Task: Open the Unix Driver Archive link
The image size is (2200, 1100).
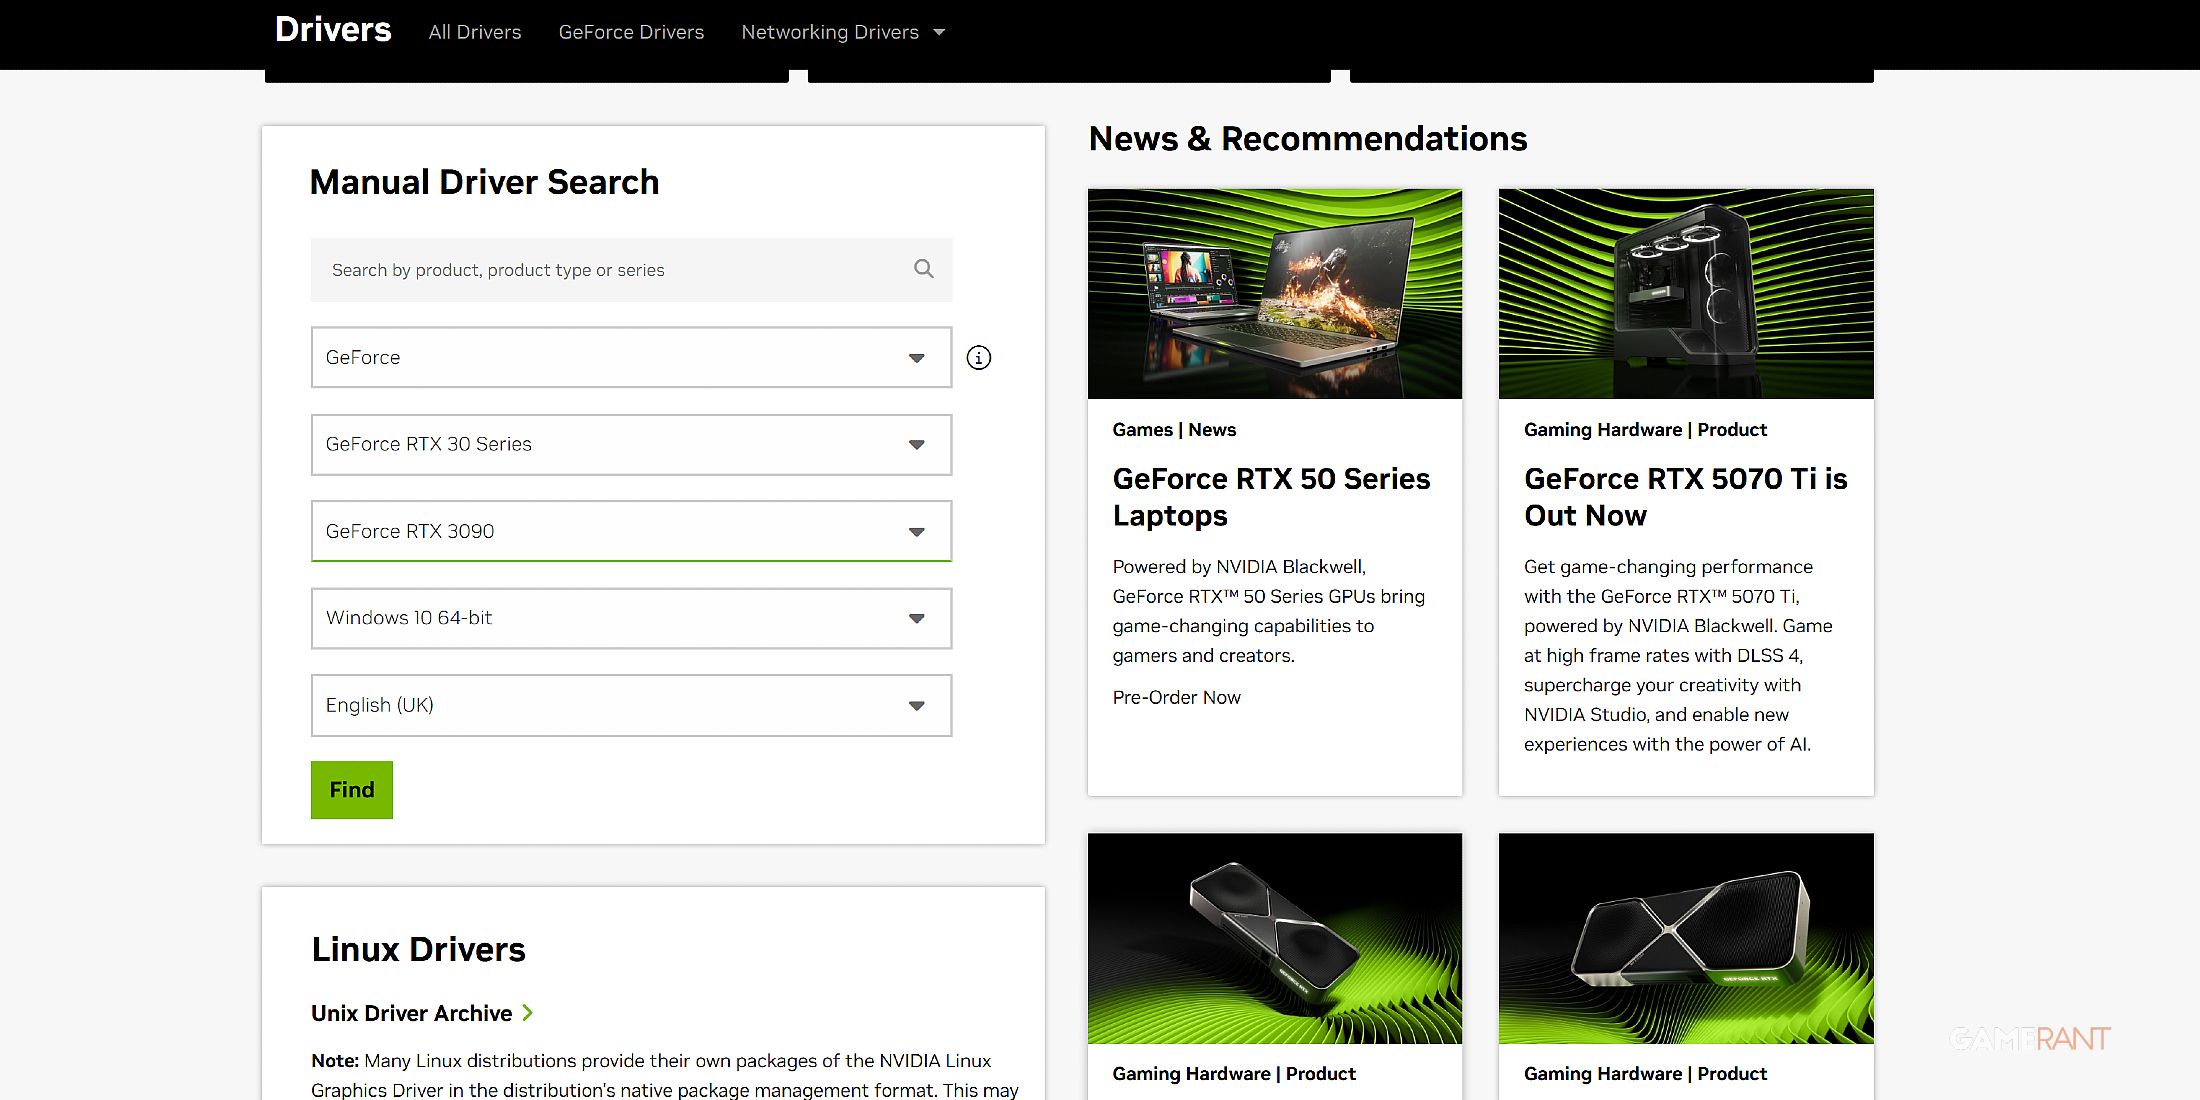Action: click(x=411, y=1013)
